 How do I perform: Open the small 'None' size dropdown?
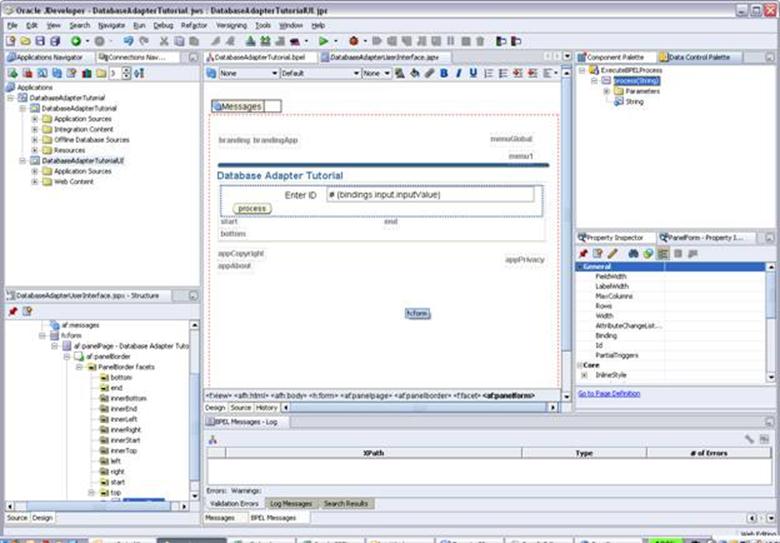pos(376,74)
